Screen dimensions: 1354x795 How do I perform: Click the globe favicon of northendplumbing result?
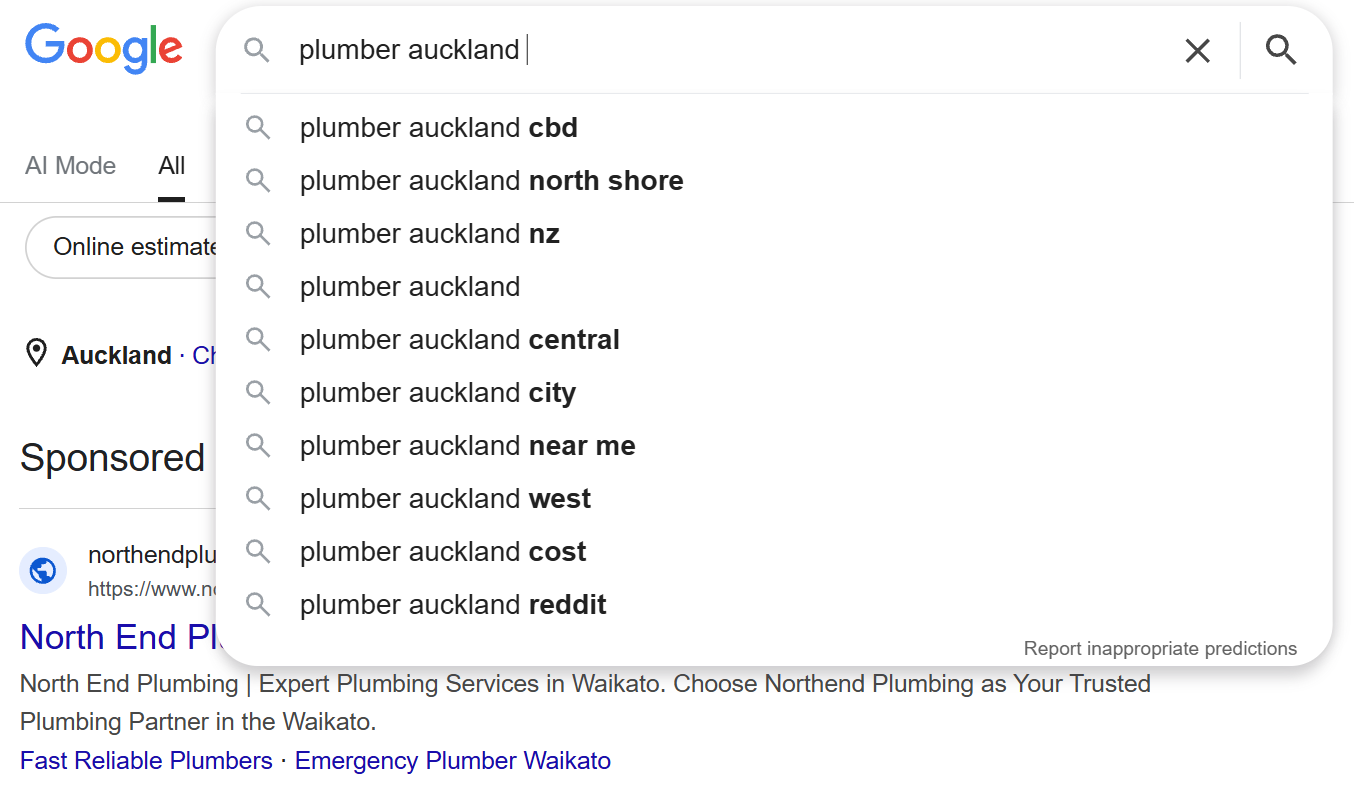43,571
